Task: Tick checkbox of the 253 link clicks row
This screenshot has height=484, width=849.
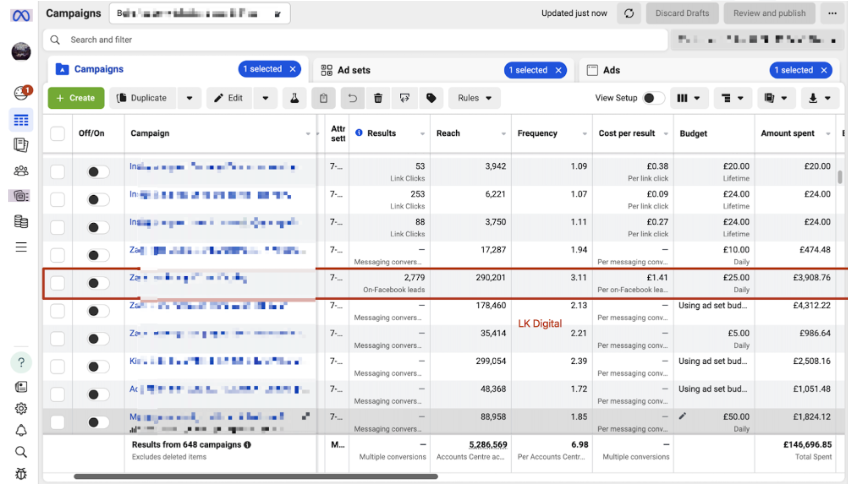Action: (x=57, y=199)
